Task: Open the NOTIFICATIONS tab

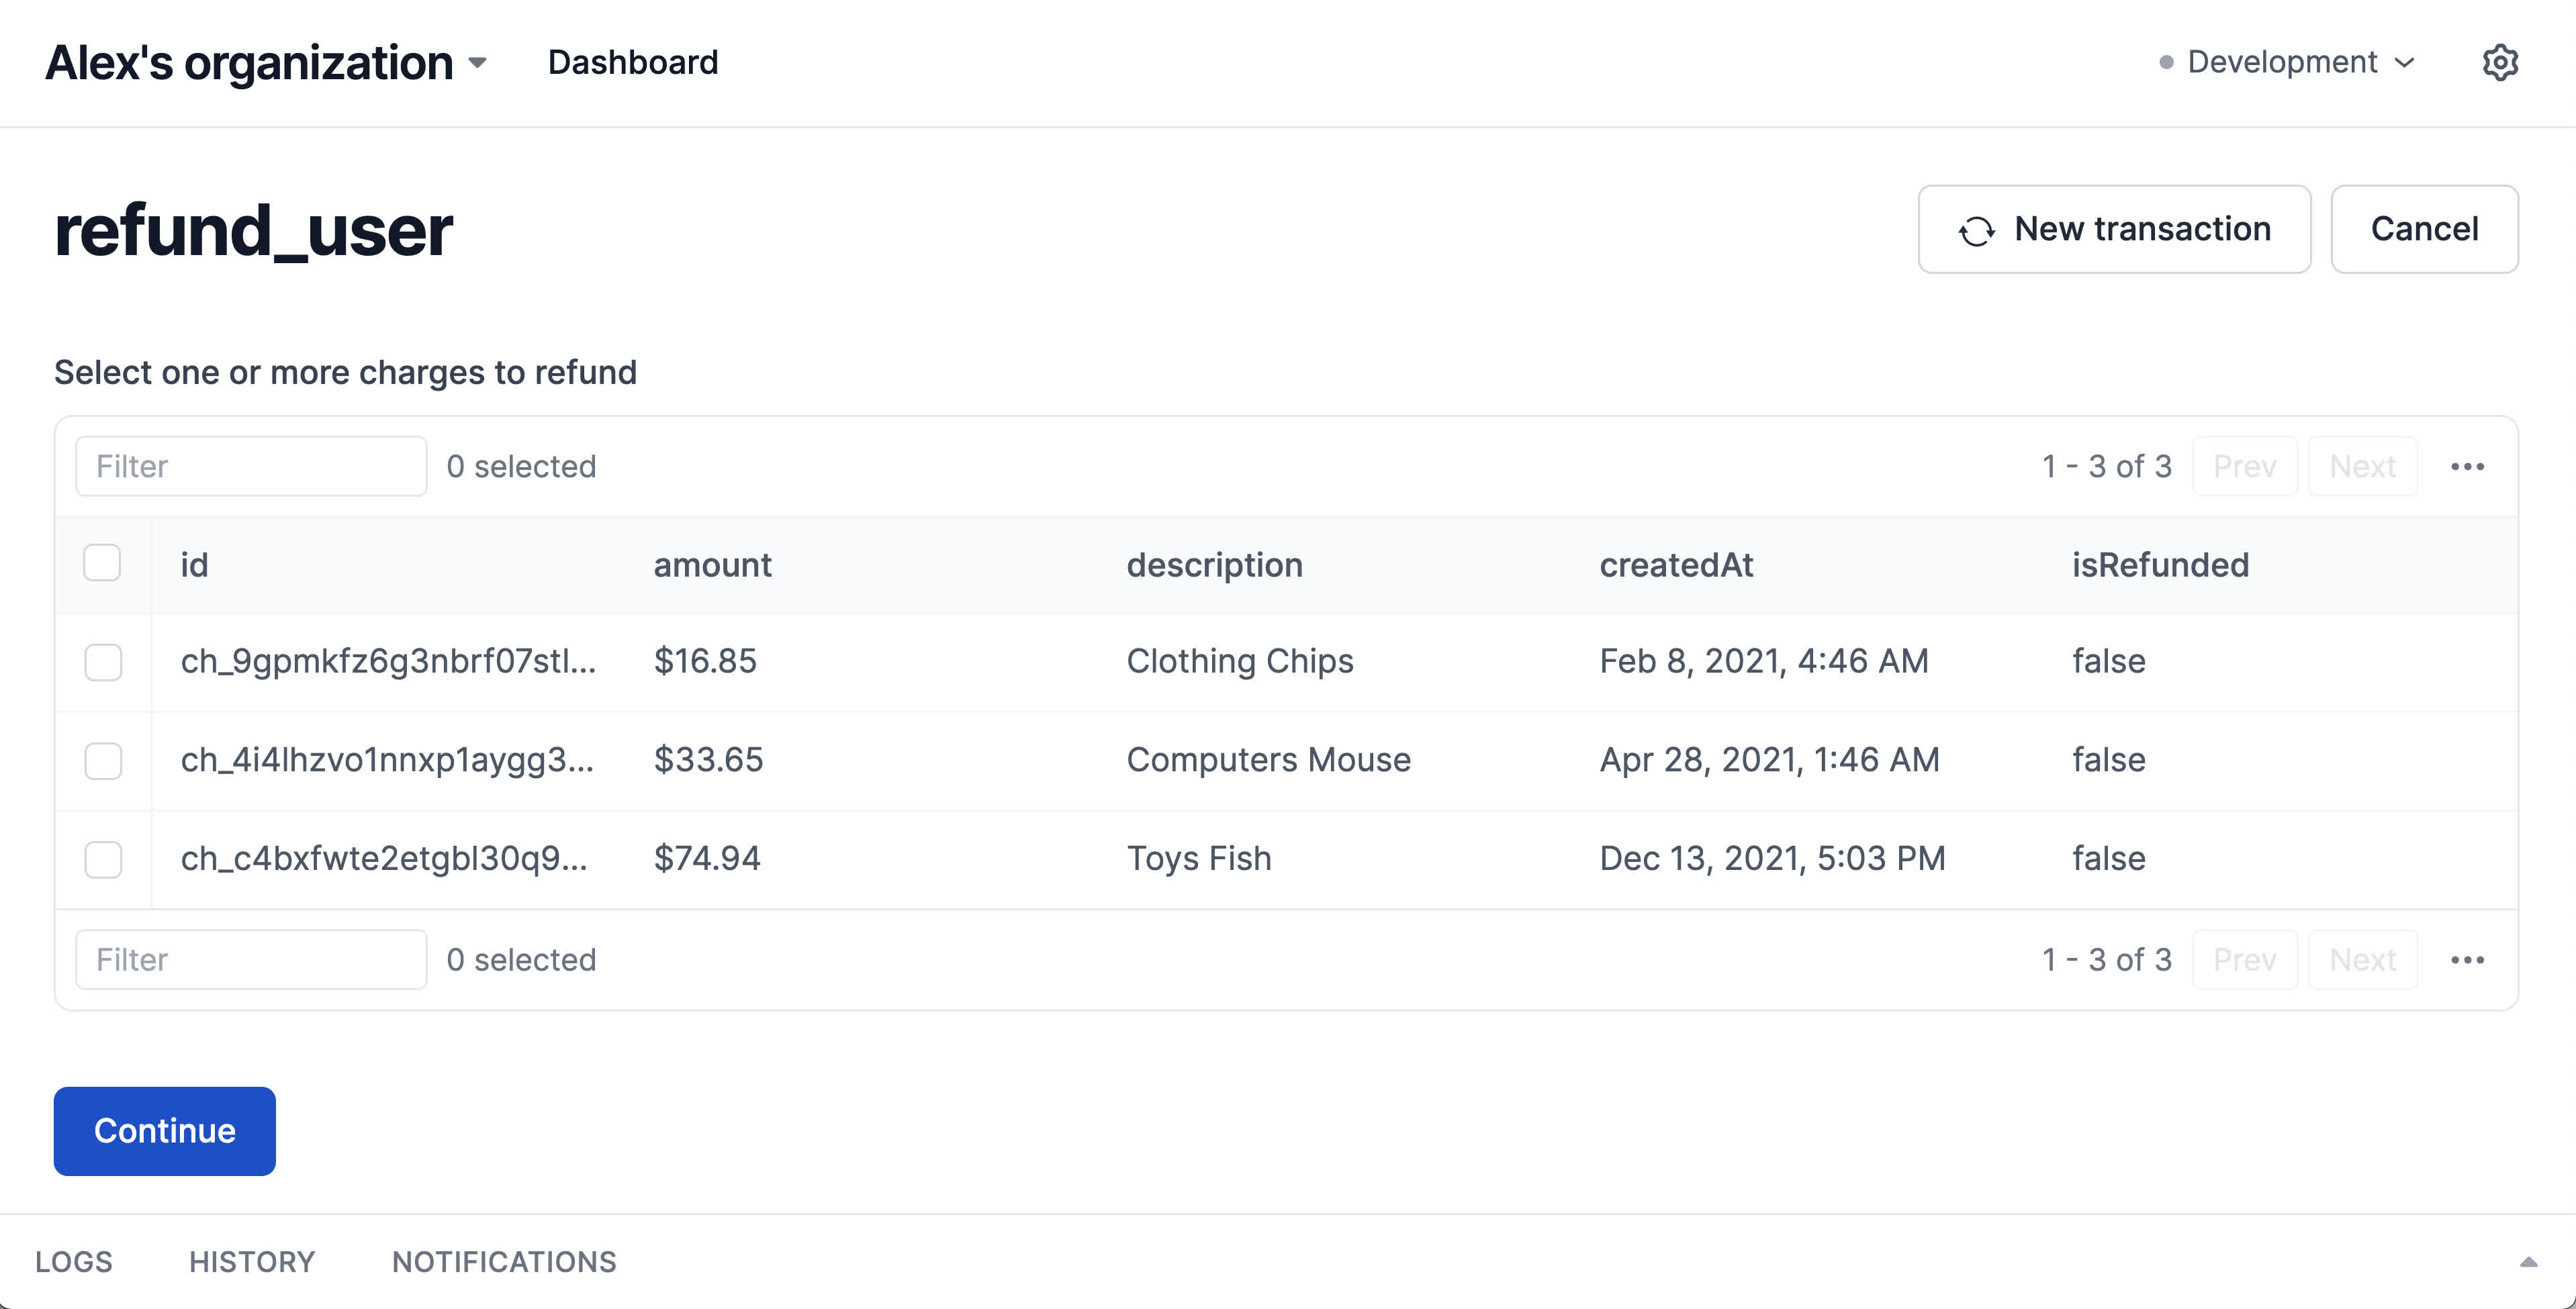Action: point(504,1262)
